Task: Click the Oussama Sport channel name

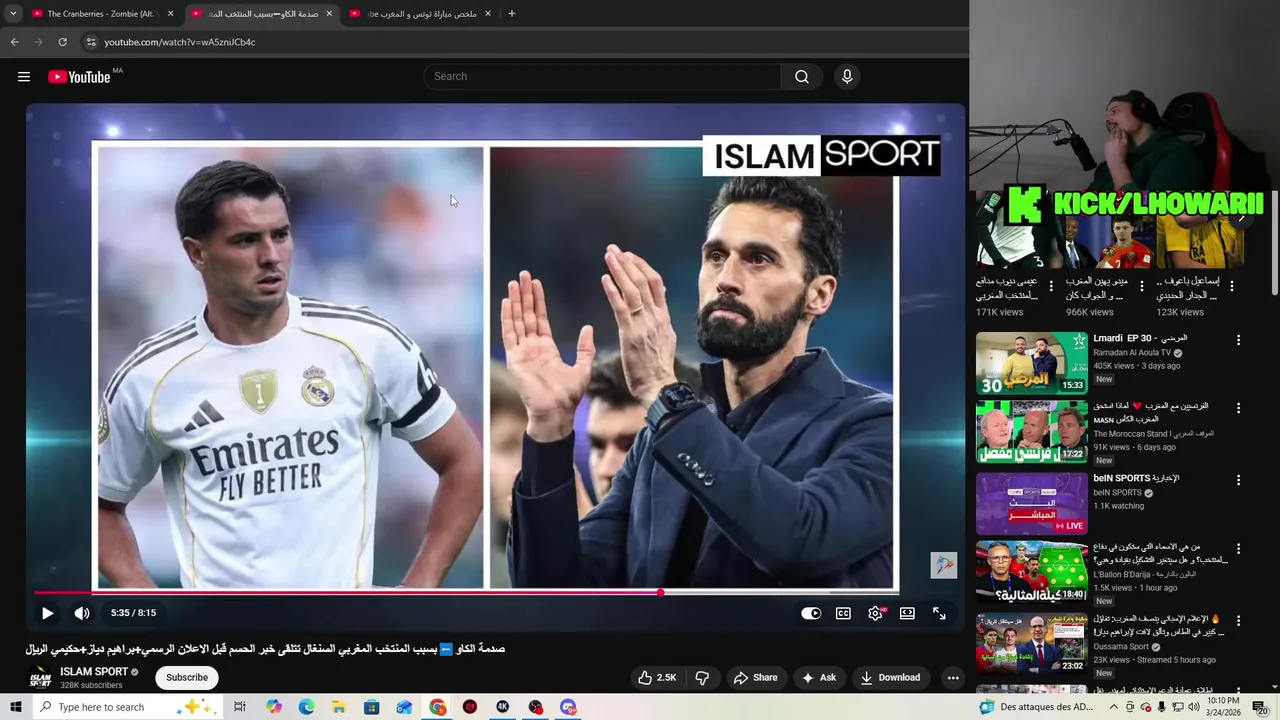Action: (1121, 647)
